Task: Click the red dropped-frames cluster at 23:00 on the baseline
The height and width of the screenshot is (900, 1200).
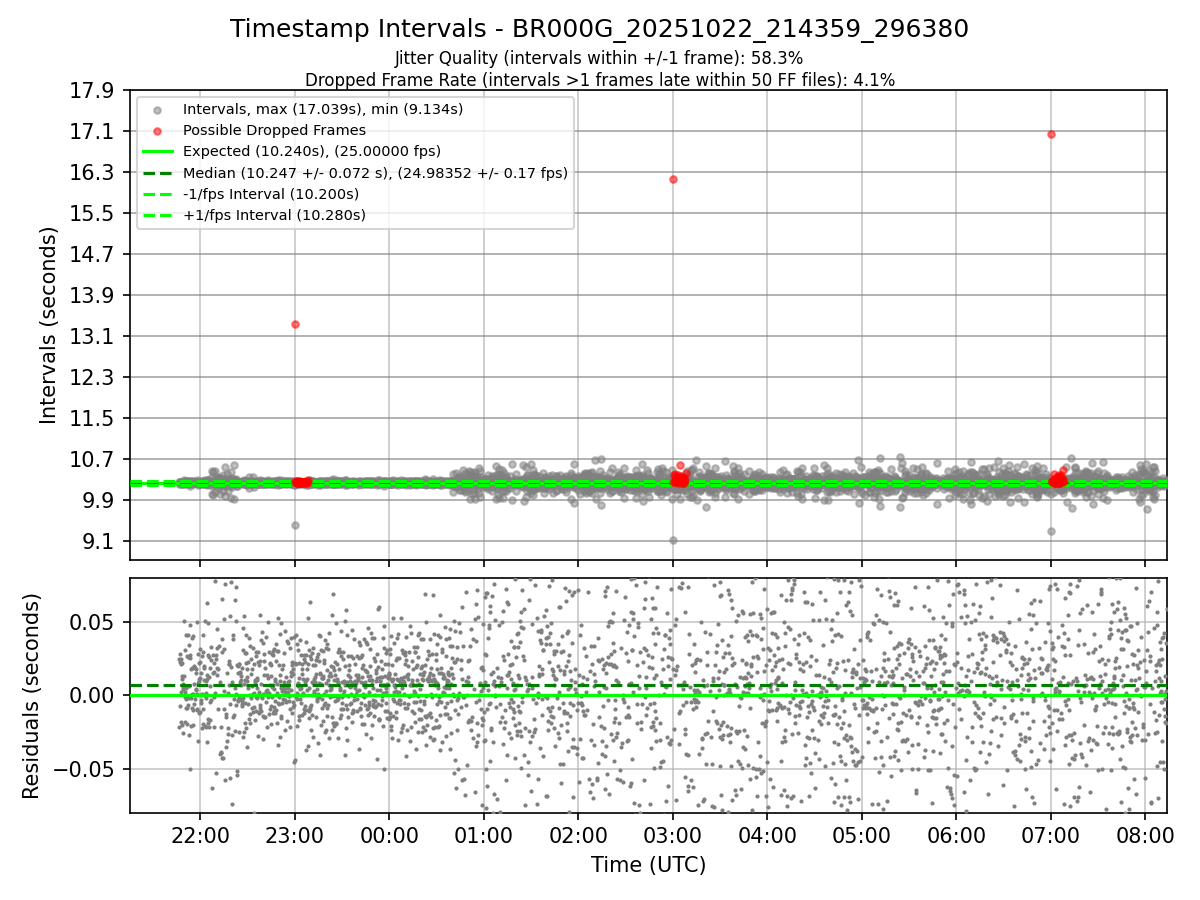Action: pos(301,482)
